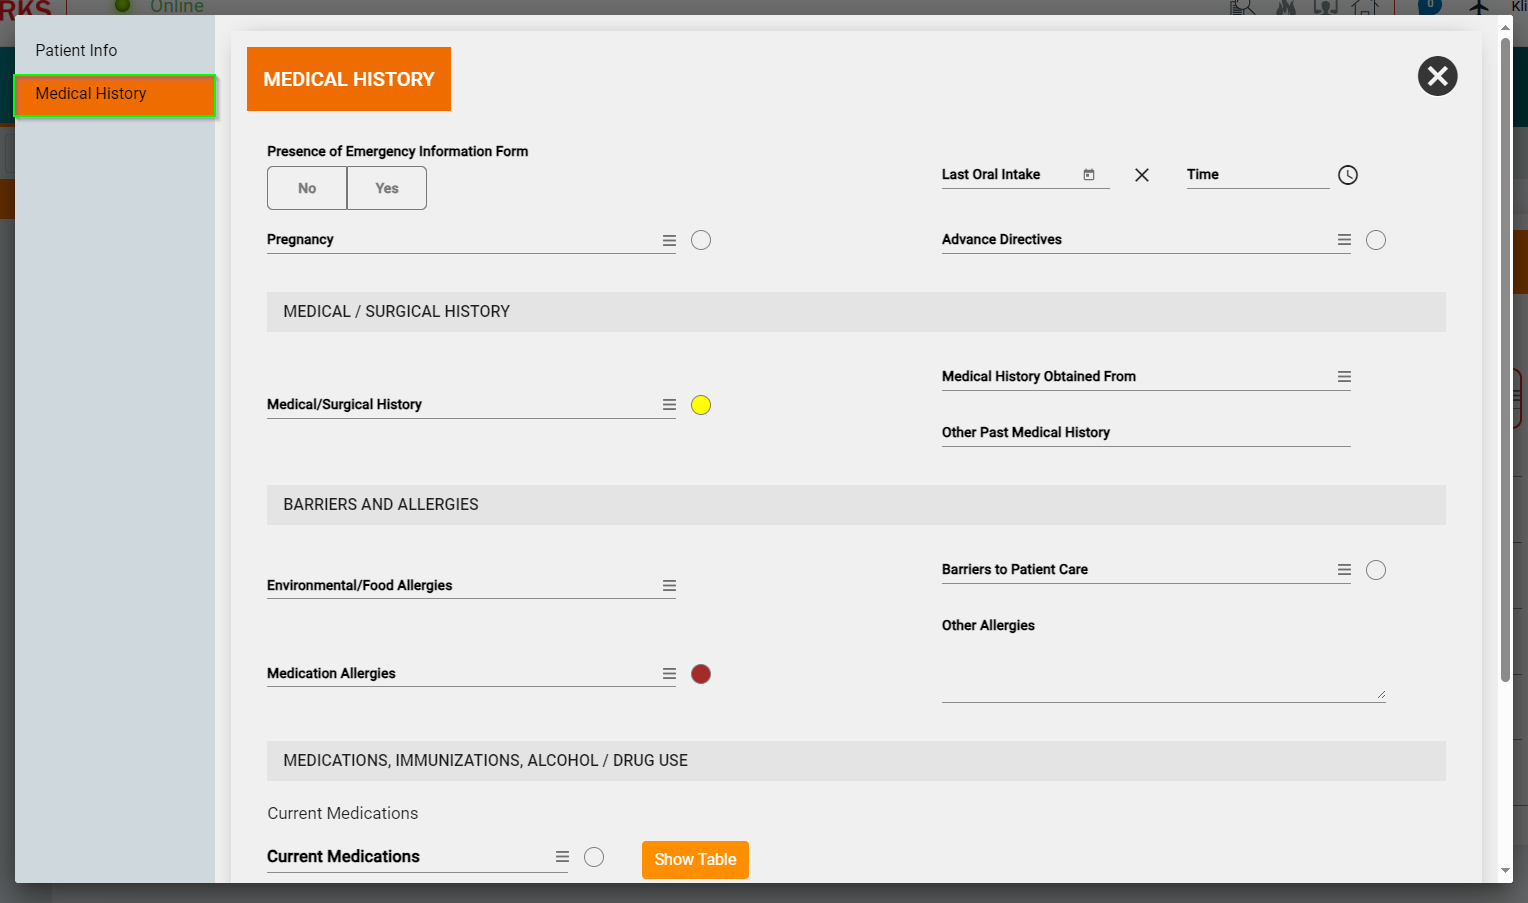Viewport: 1528px width, 903px height.
Task: Expand the Current Medications dropdown list
Action: [x=562, y=857]
